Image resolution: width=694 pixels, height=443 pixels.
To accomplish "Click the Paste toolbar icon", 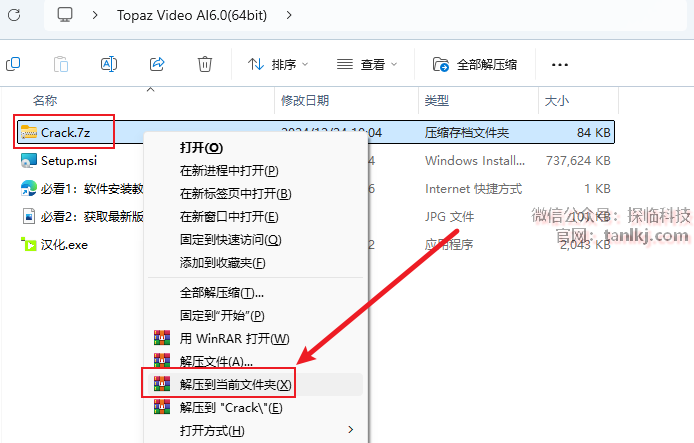I will click(x=61, y=64).
